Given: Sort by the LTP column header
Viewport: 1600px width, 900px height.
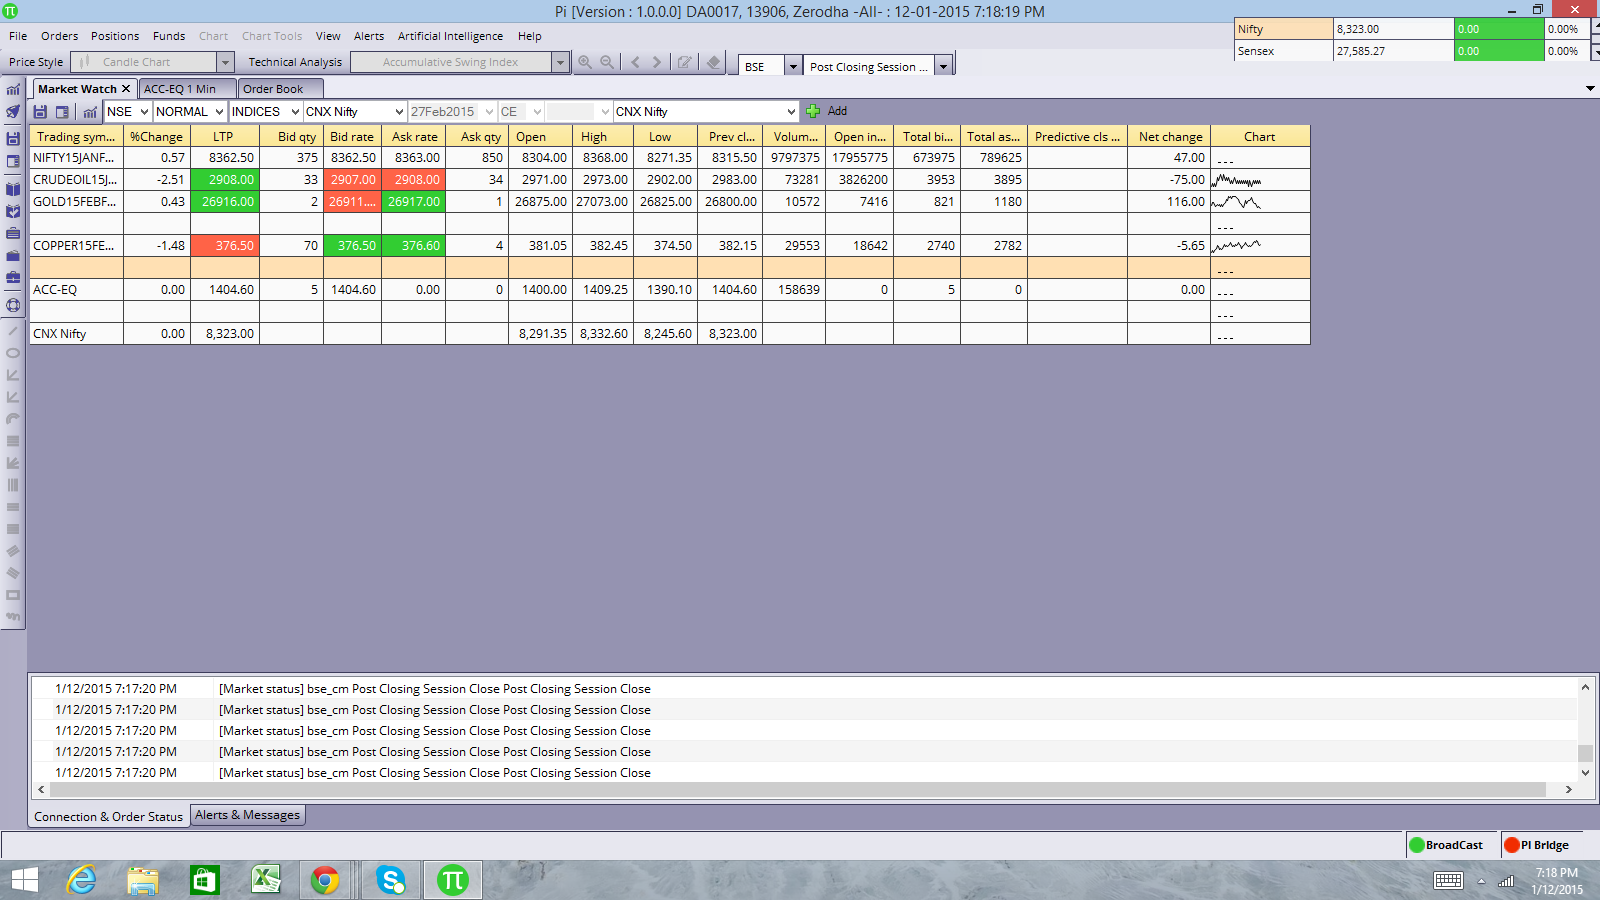Looking at the screenshot, I should tap(224, 137).
